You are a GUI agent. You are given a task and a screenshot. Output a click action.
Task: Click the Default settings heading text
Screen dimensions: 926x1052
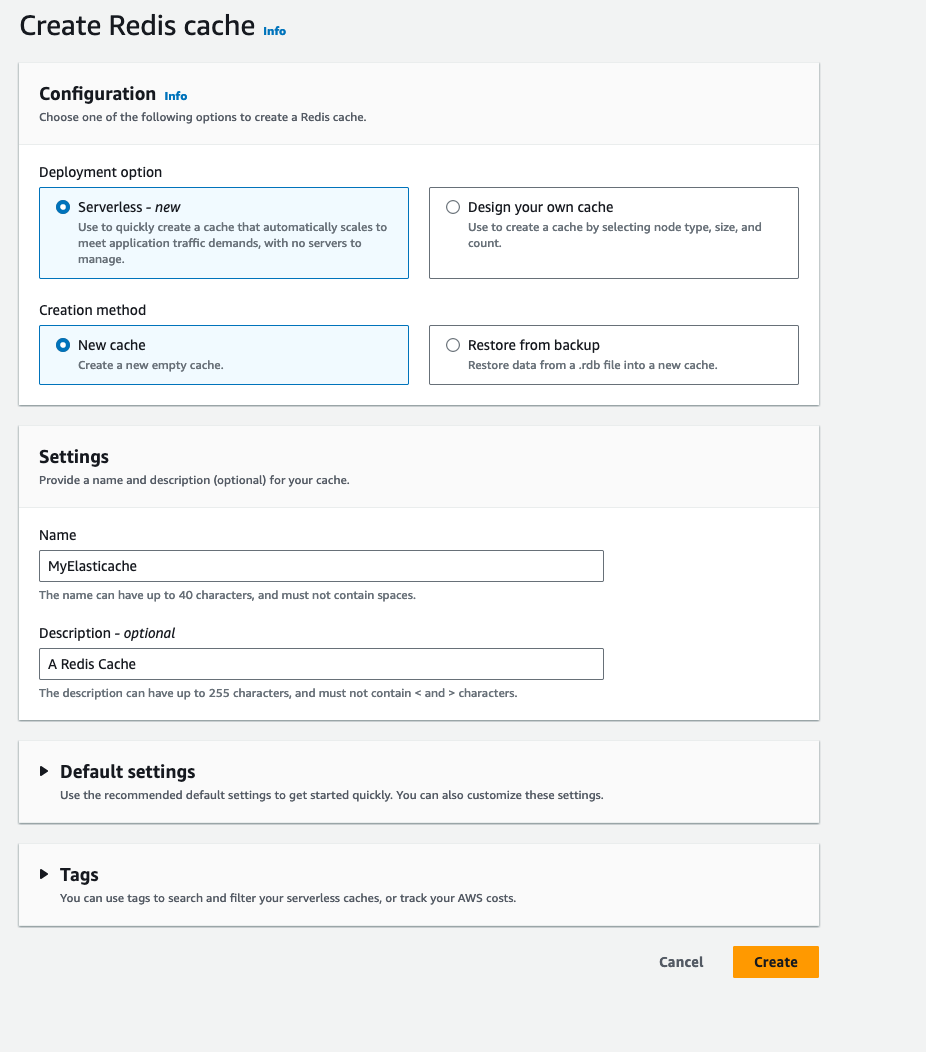click(x=128, y=772)
